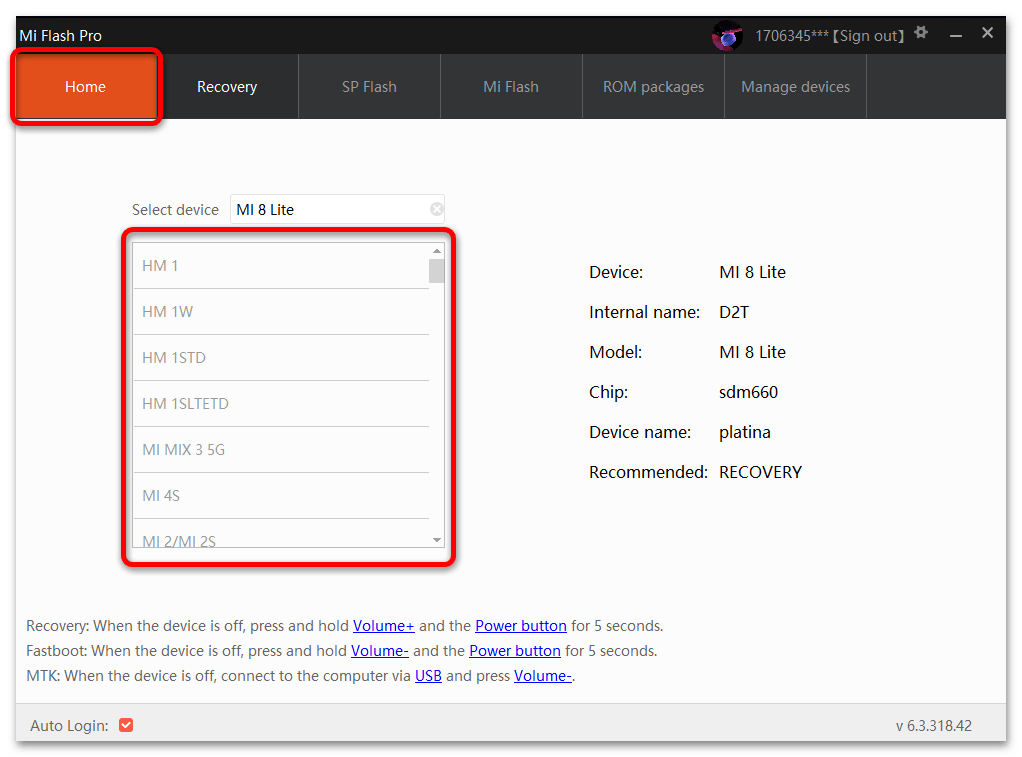Select HM 1STD in the device list

tap(281, 358)
